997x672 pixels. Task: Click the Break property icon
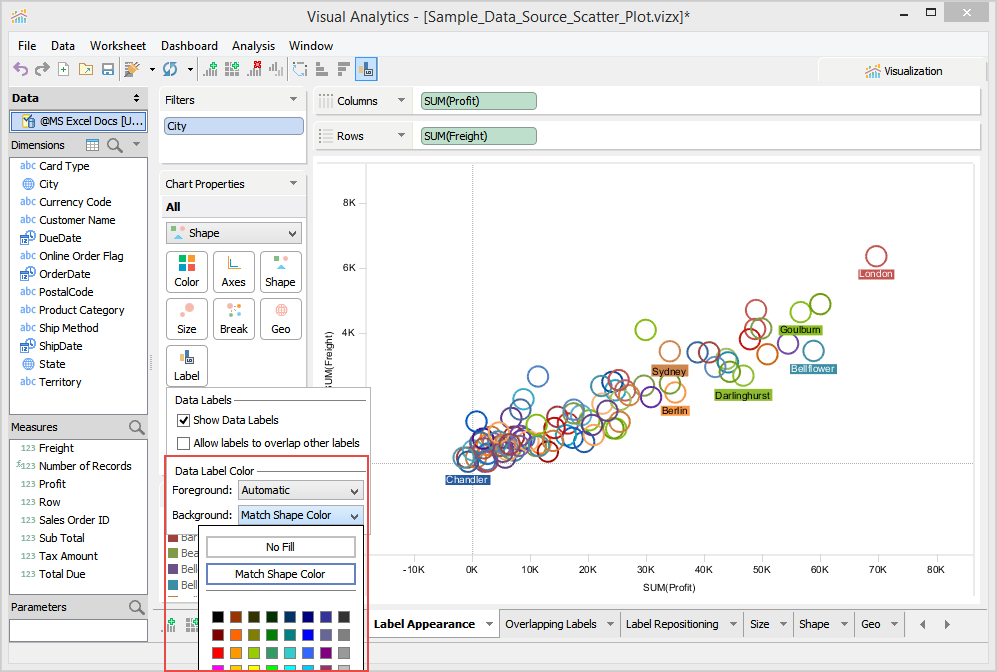point(234,318)
